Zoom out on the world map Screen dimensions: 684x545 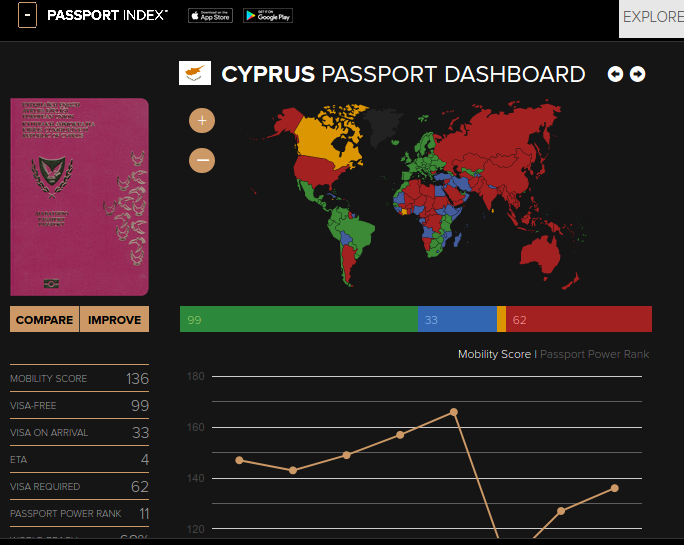202,160
